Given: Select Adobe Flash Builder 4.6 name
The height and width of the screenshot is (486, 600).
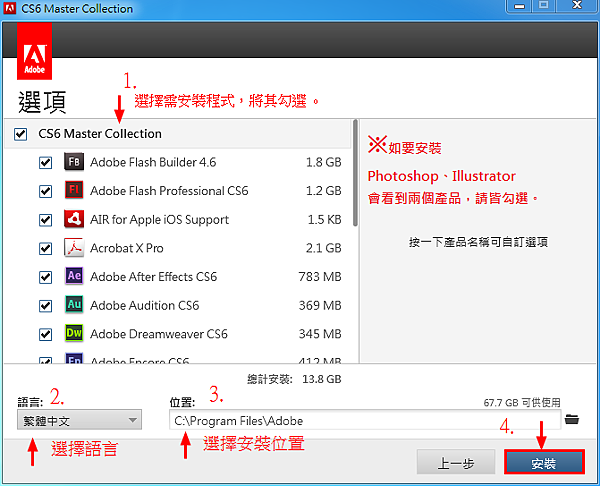Looking at the screenshot, I should [153, 162].
